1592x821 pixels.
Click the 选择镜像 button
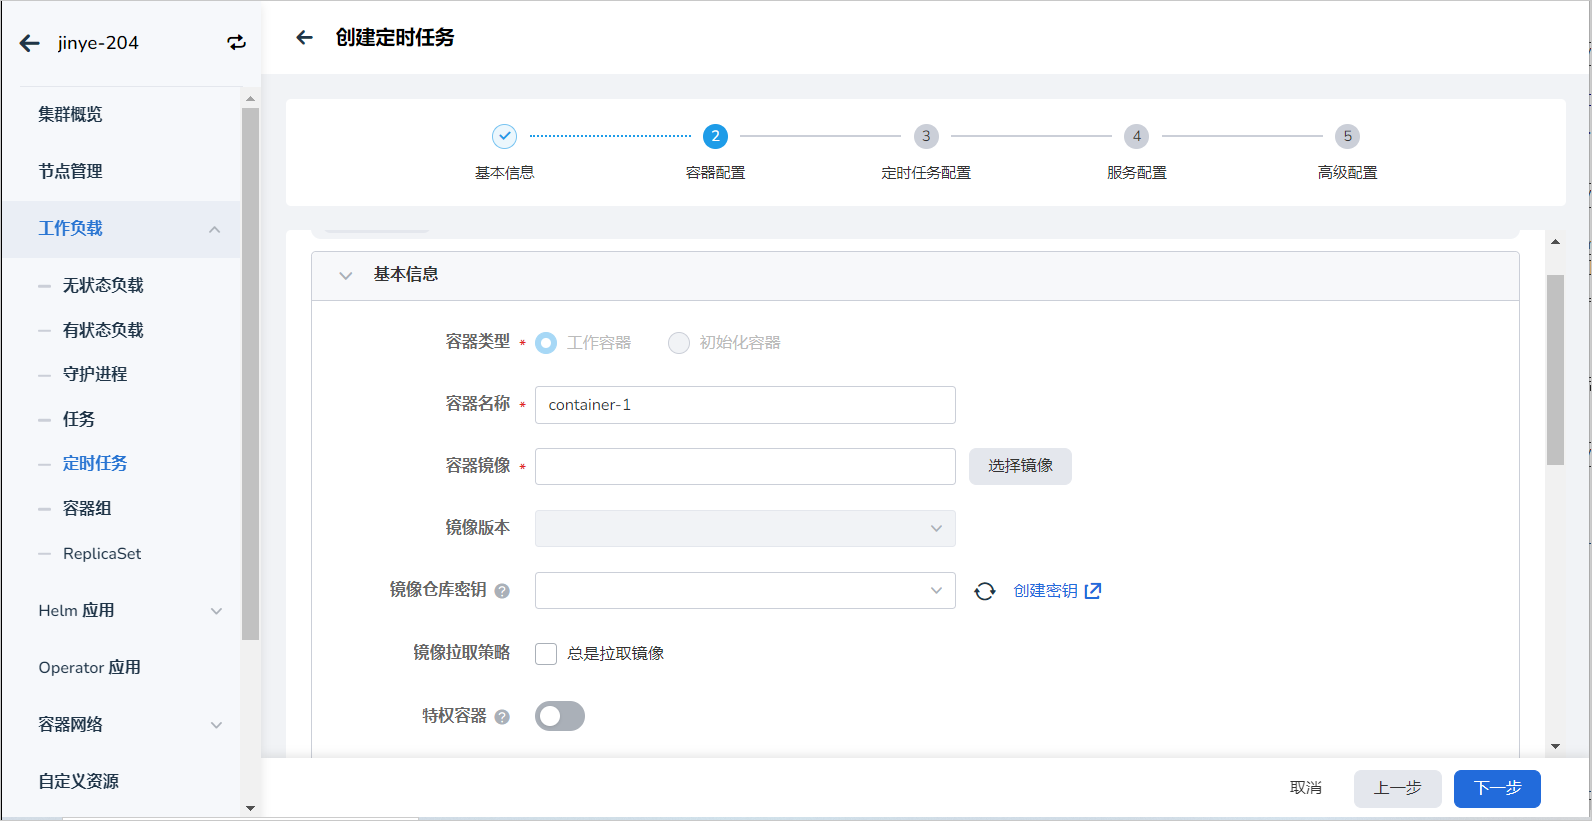click(1020, 466)
